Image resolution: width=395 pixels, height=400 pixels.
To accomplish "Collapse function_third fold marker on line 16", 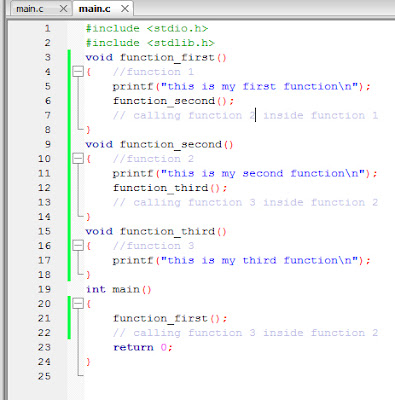I will [78, 246].
